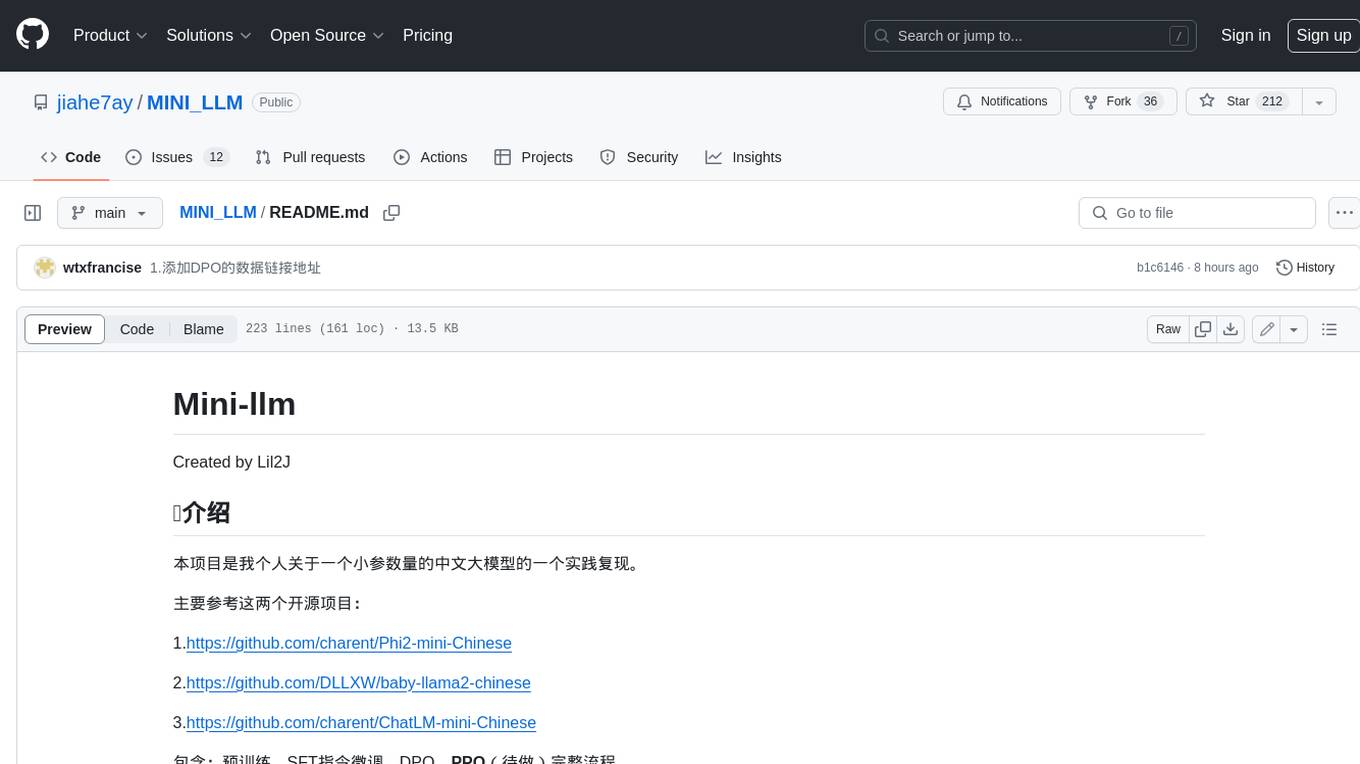Open the star lists dropdown arrow

(1318, 102)
